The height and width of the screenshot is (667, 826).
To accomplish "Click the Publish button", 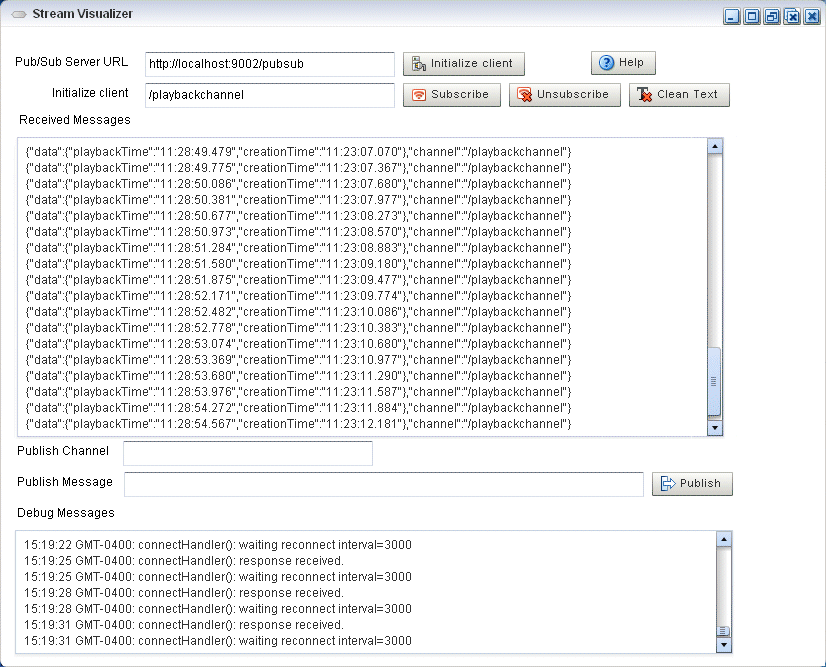I will [x=692, y=484].
